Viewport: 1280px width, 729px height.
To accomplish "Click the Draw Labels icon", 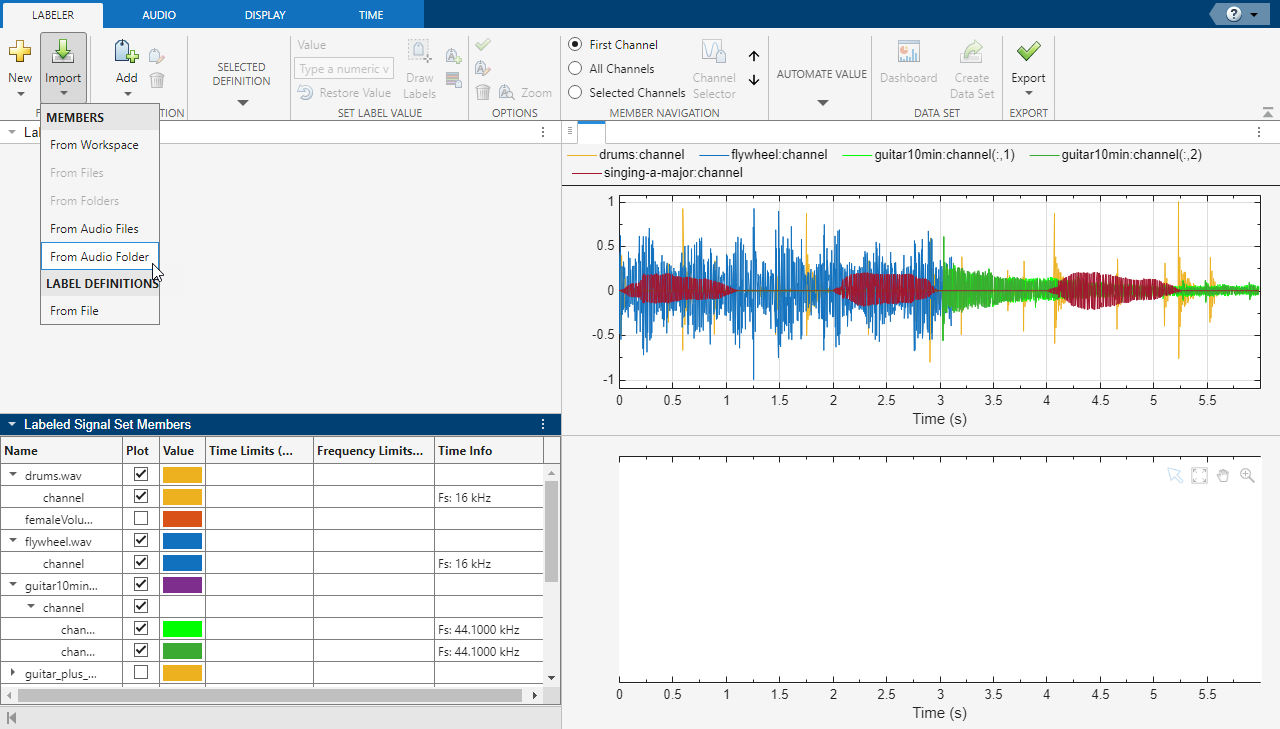I will pyautogui.click(x=419, y=52).
